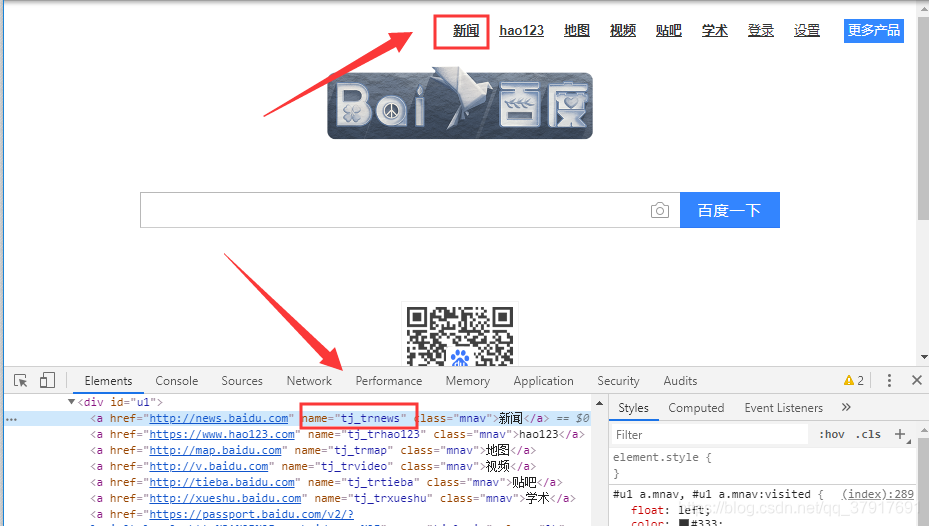Select the Computed sidebar tab
The image size is (929, 526).
click(x=696, y=408)
